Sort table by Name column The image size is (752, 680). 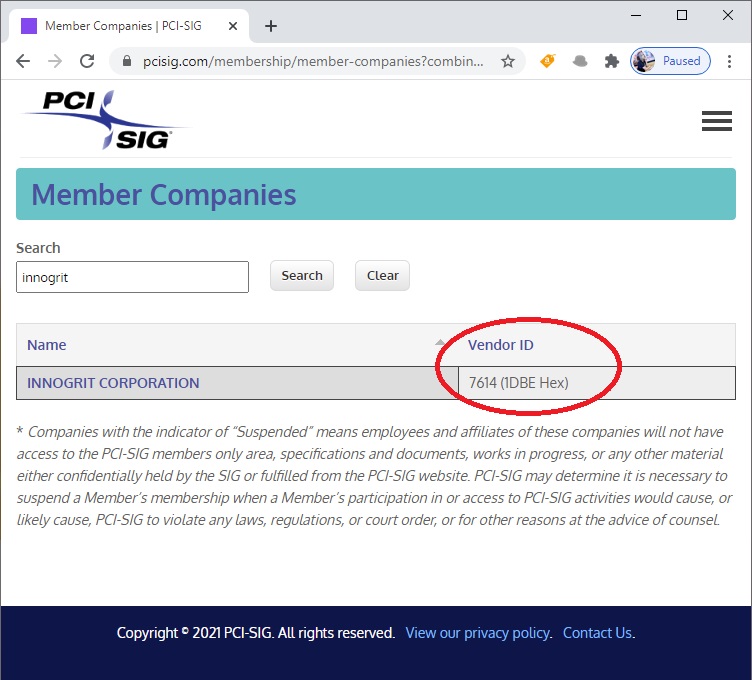point(47,345)
